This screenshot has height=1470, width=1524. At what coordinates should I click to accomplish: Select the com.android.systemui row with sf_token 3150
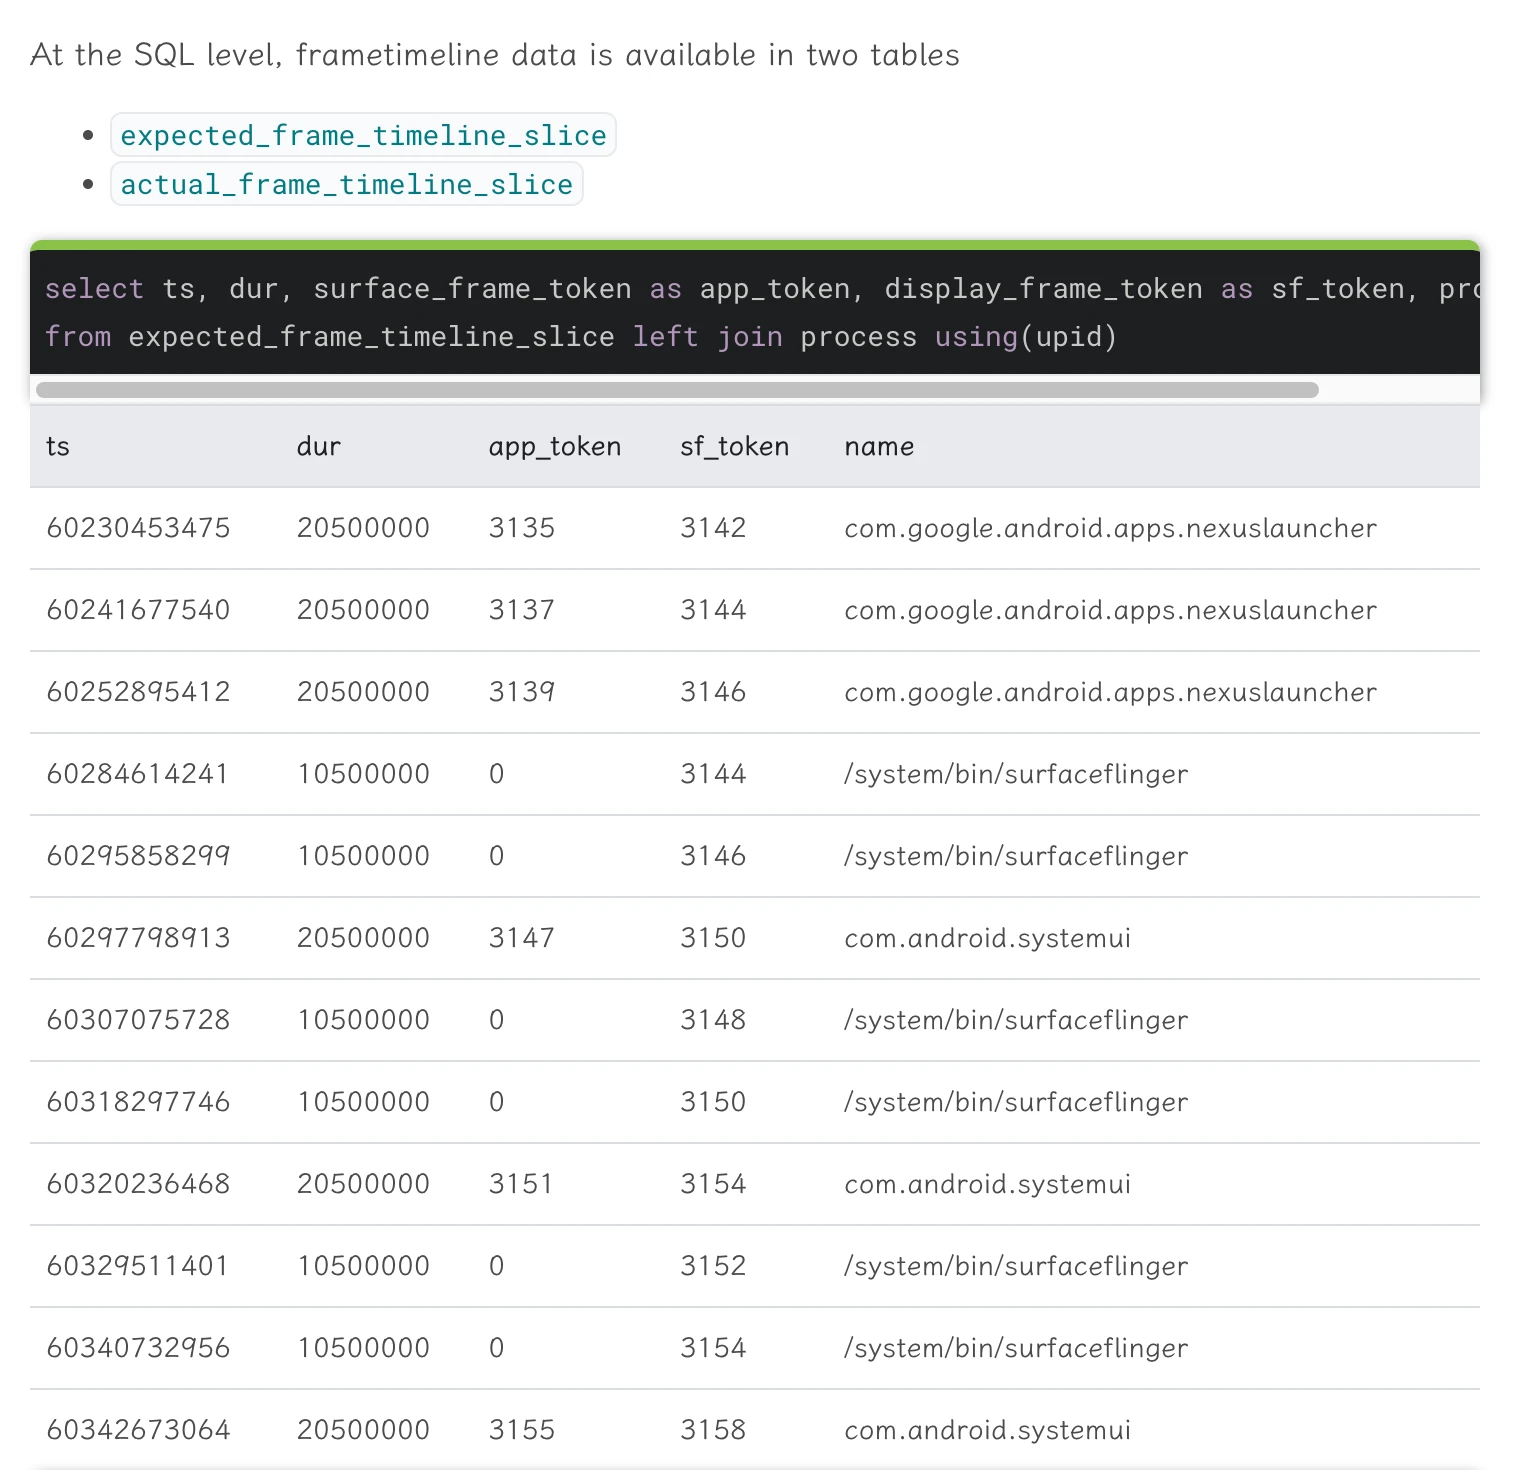(987, 938)
